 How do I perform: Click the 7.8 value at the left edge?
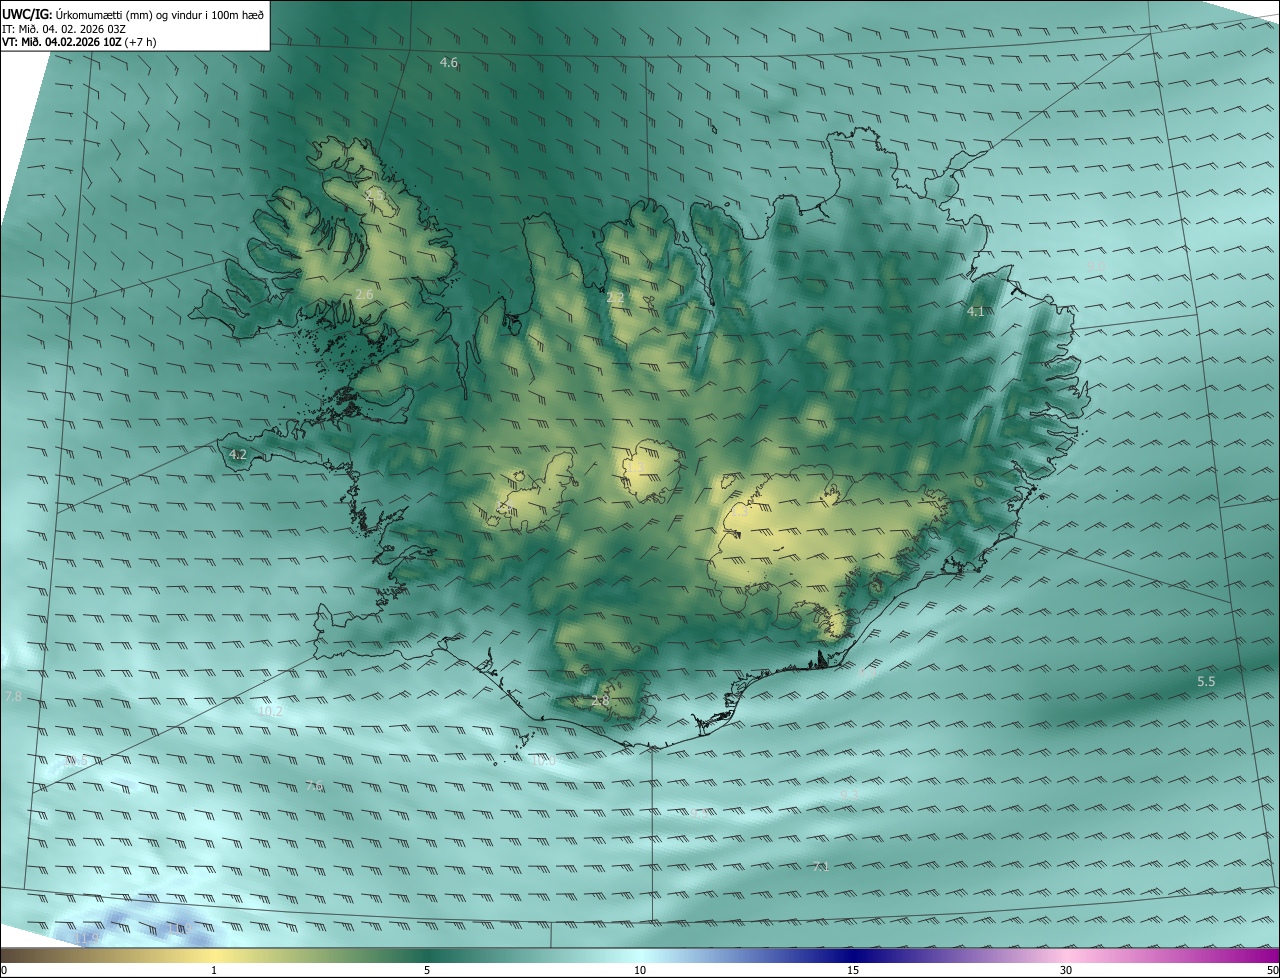(x=12, y=696)
